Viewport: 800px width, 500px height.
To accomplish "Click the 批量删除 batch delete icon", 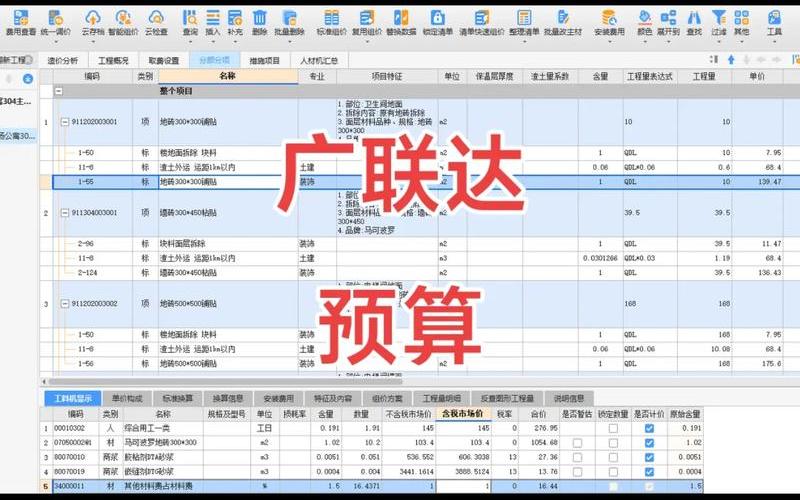I will pyautogui.click(x=289, y=18).
